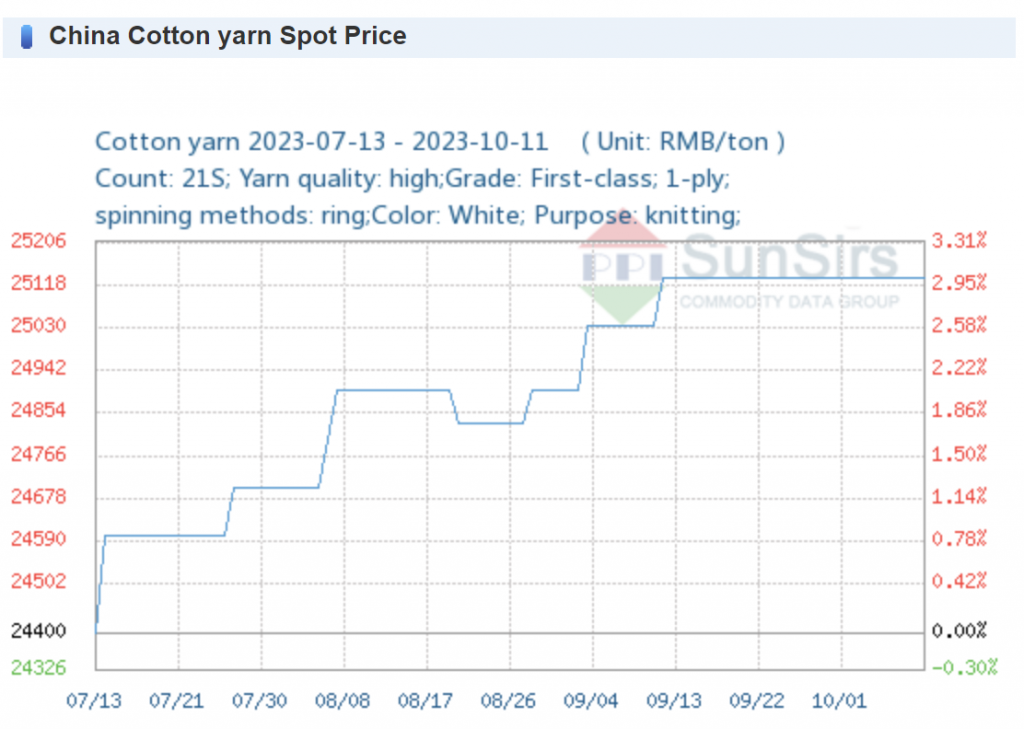Select the 08/26 date label on the x-axis
The height and width of the screenshot is (729, 1024).
click(509, 700)
